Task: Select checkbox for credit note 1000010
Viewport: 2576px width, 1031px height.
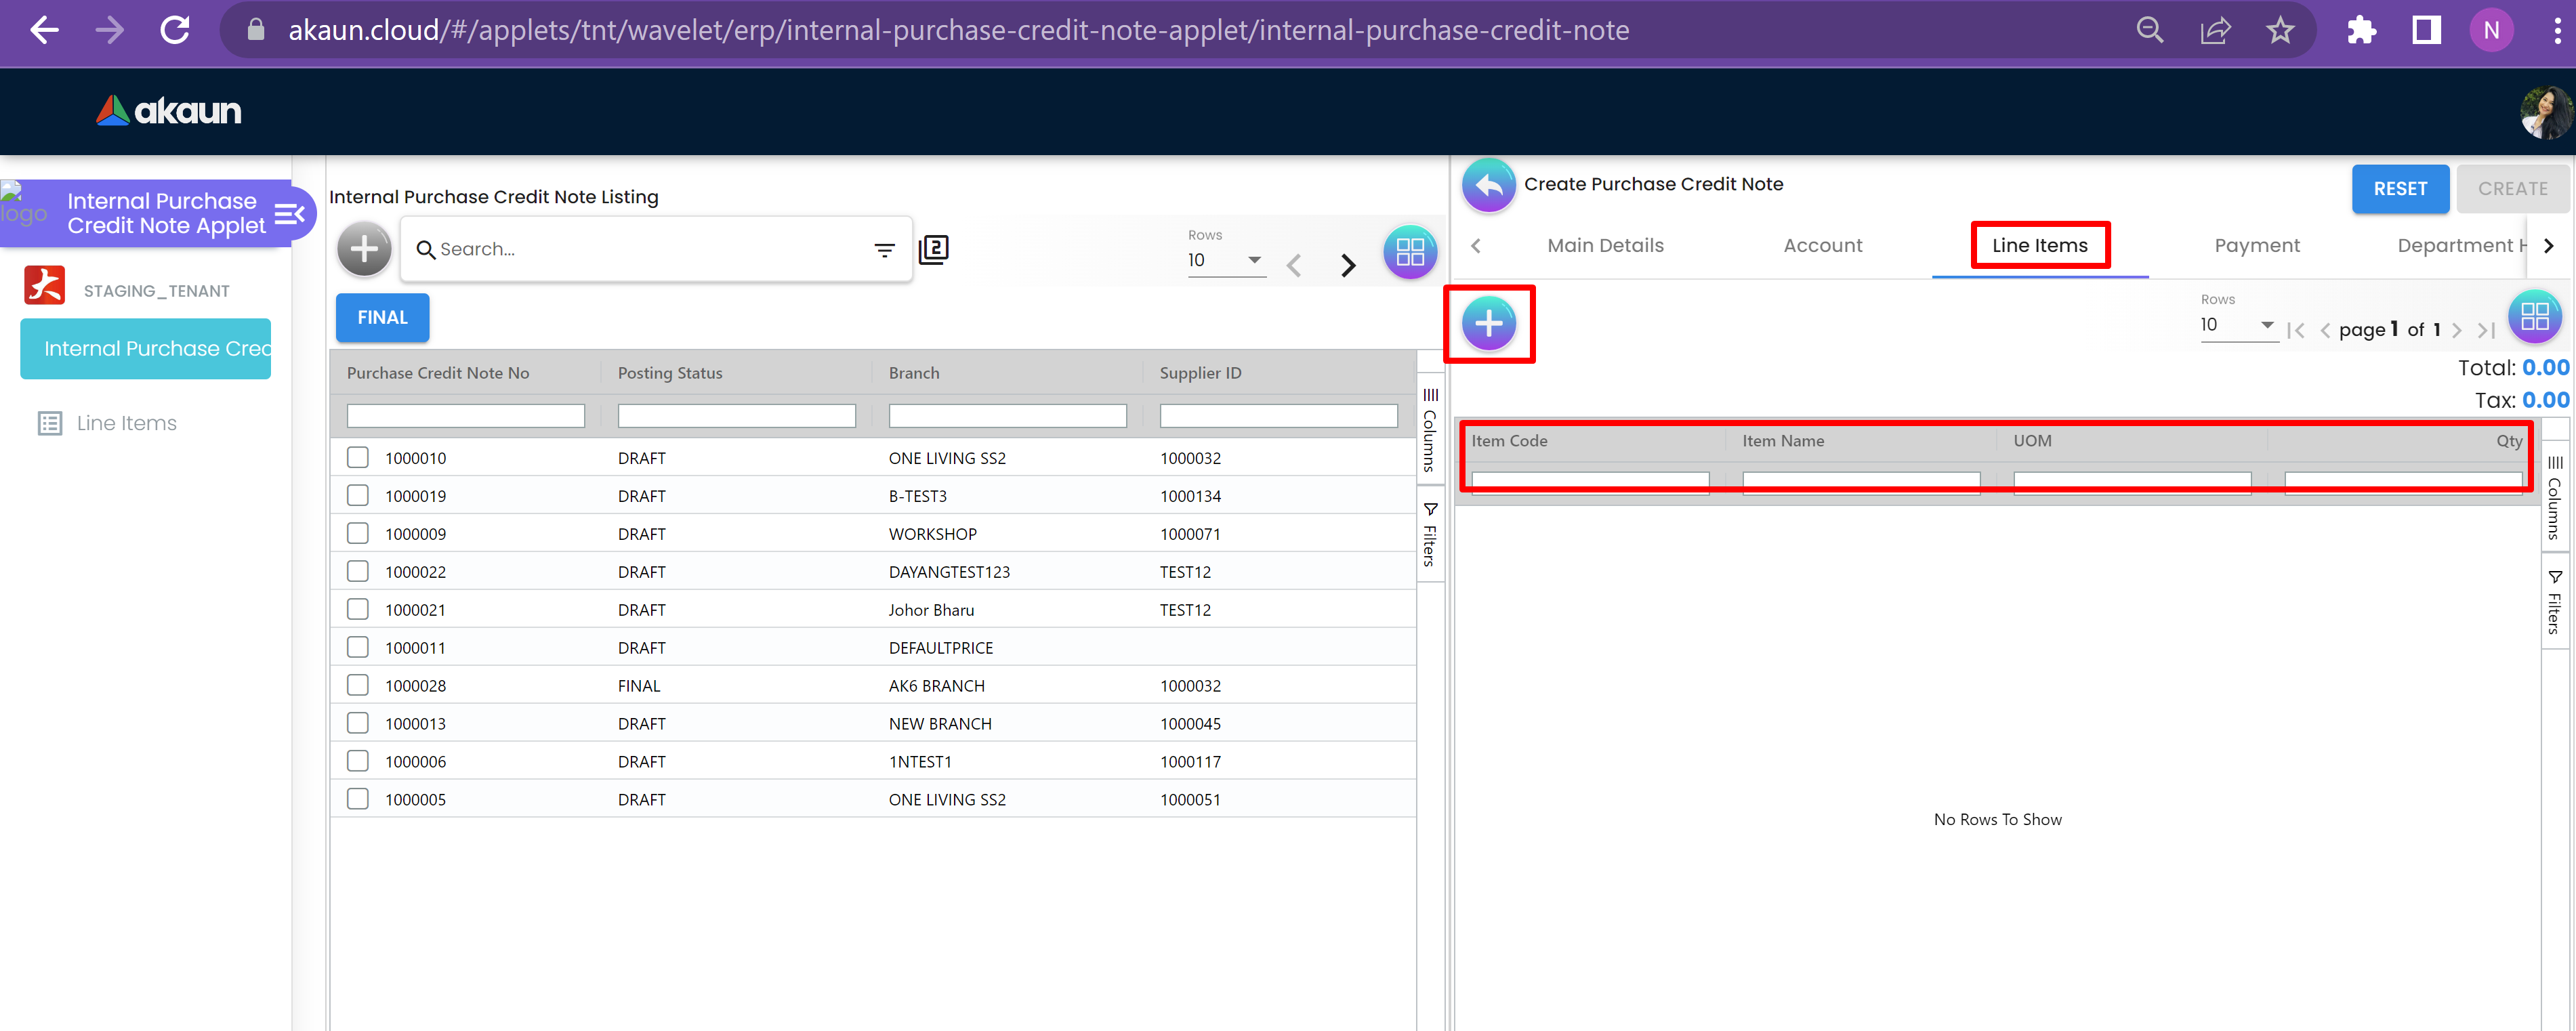Action: 358,458
